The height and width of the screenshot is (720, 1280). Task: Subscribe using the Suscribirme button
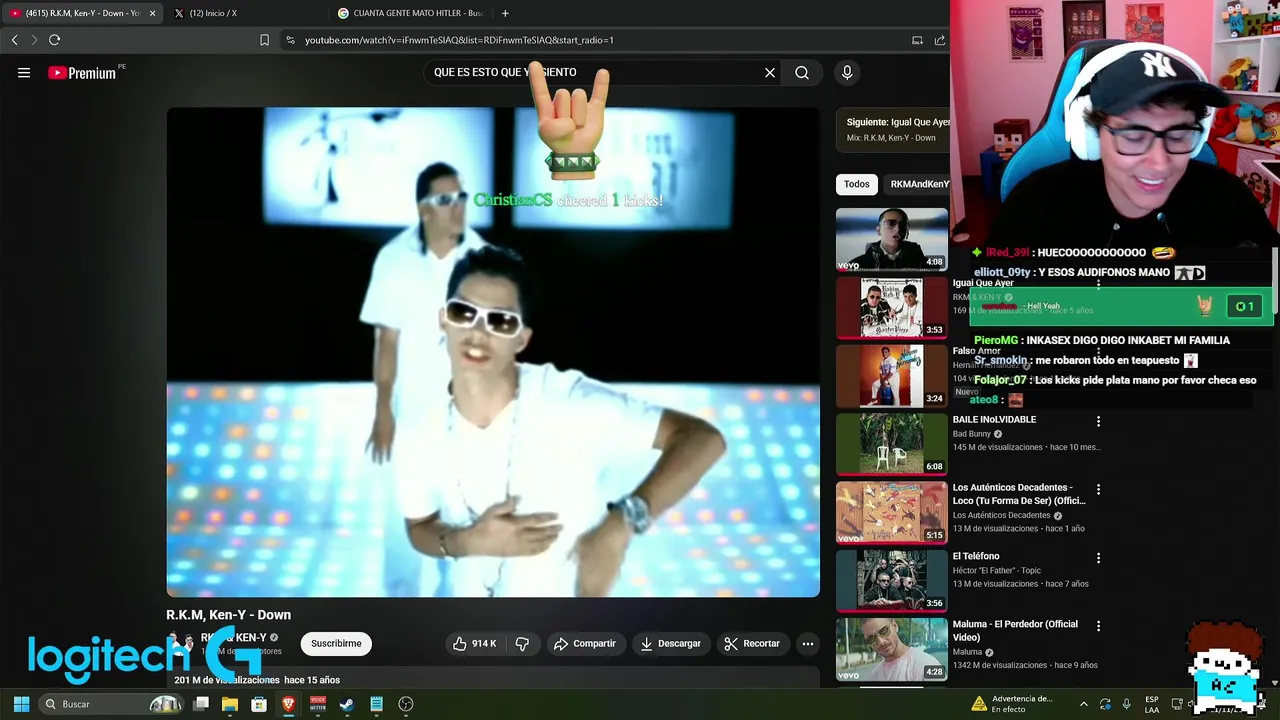(336, 644)
